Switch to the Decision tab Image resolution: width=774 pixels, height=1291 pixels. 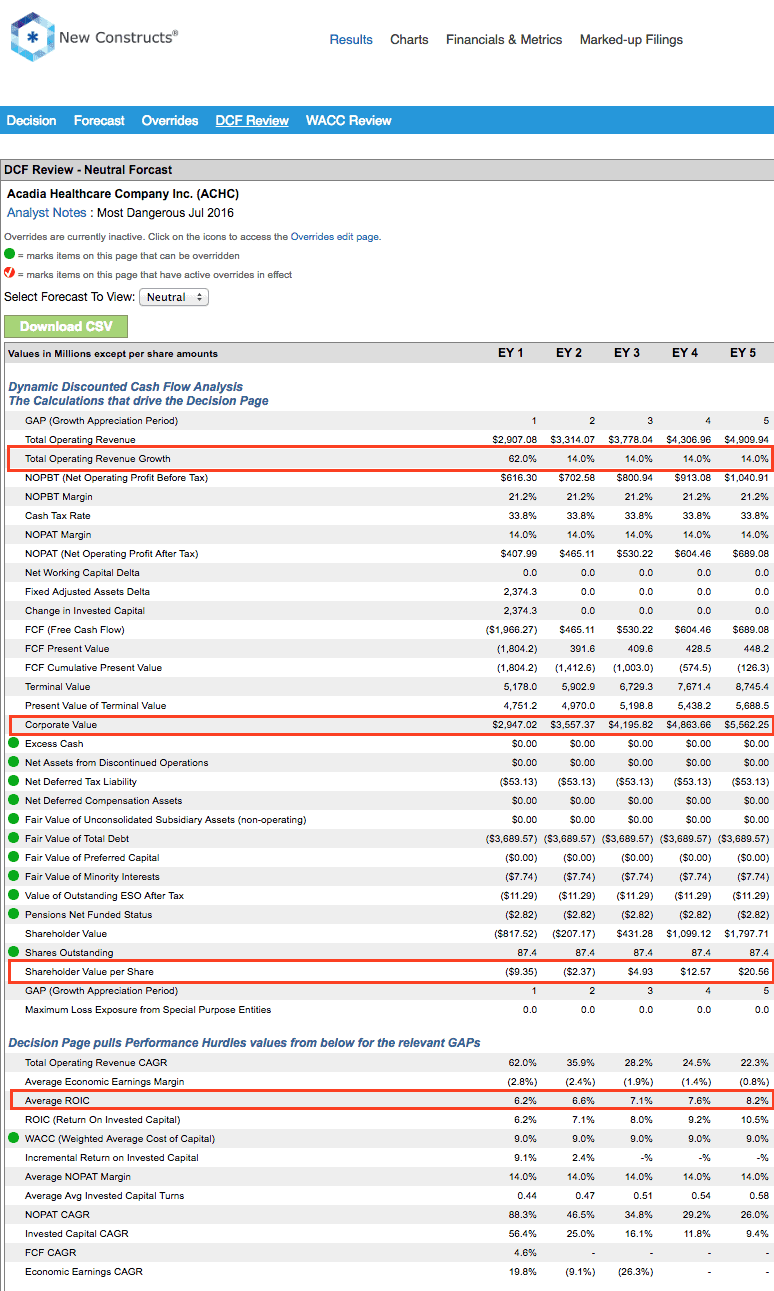(31, 120)
